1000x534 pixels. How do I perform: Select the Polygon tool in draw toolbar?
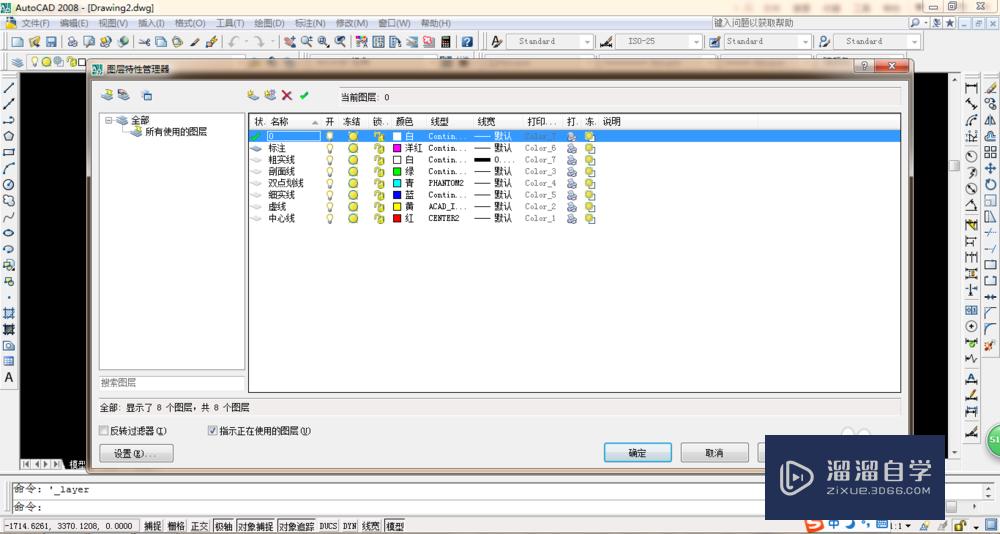pyautogui.click(x=9, y=136)
